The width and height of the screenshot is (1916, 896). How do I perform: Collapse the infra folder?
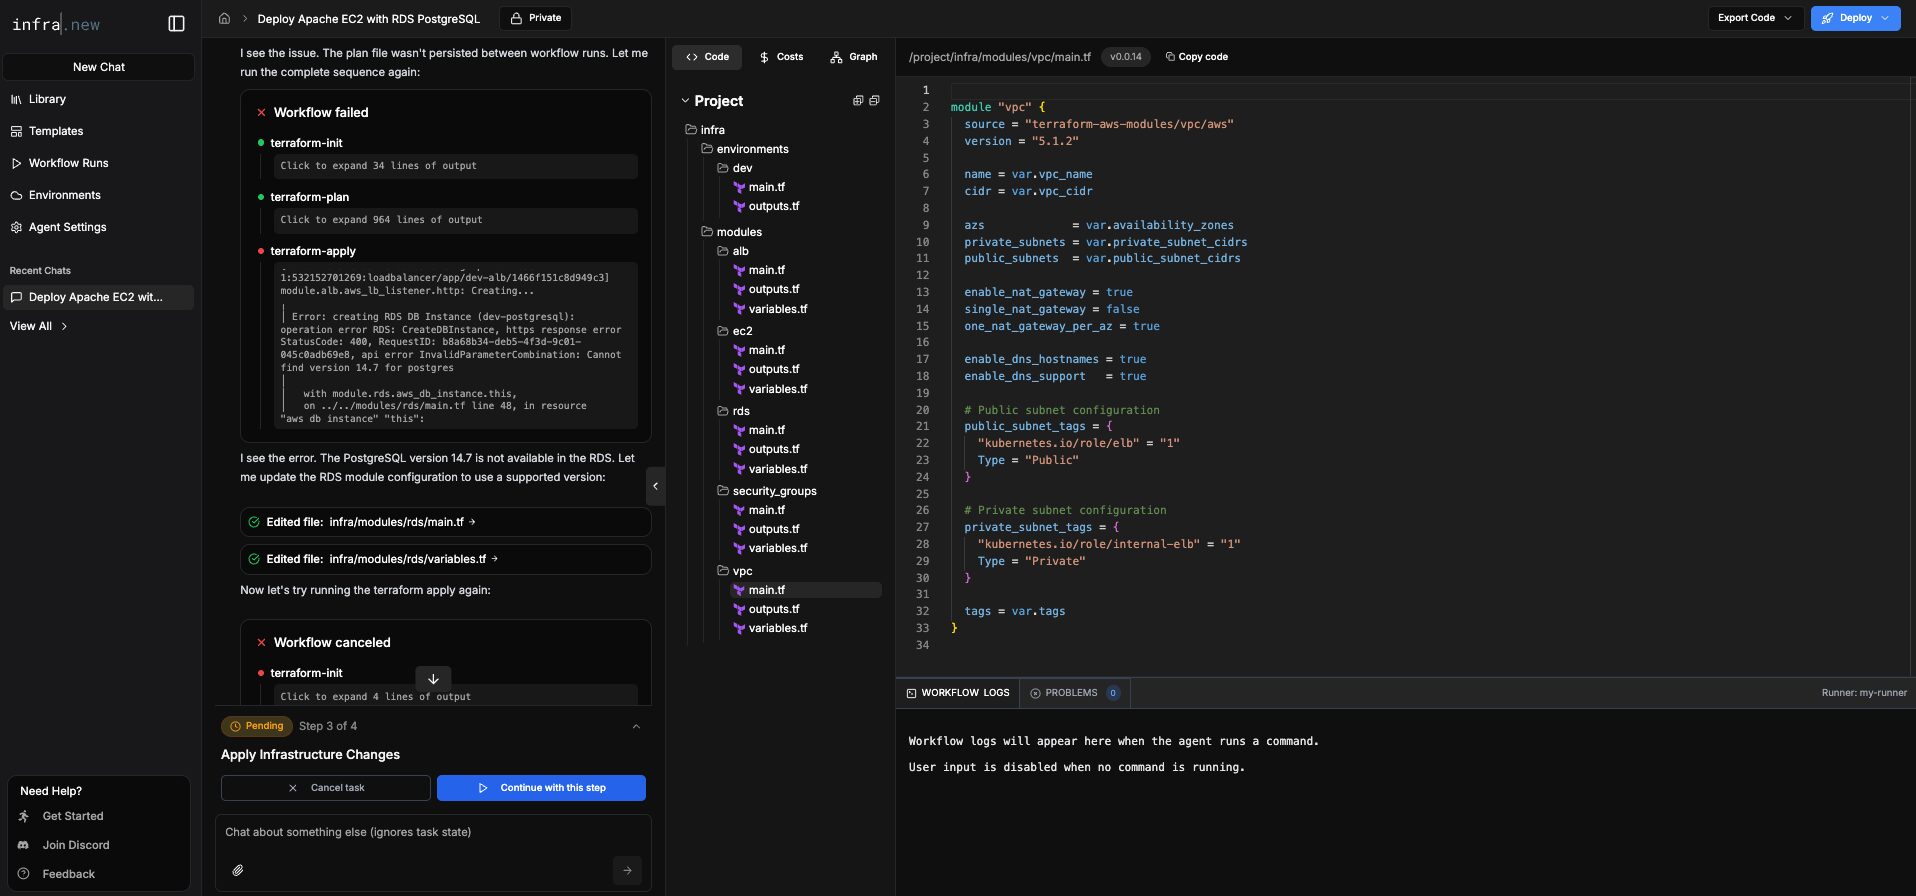click(x=705, y=130)
